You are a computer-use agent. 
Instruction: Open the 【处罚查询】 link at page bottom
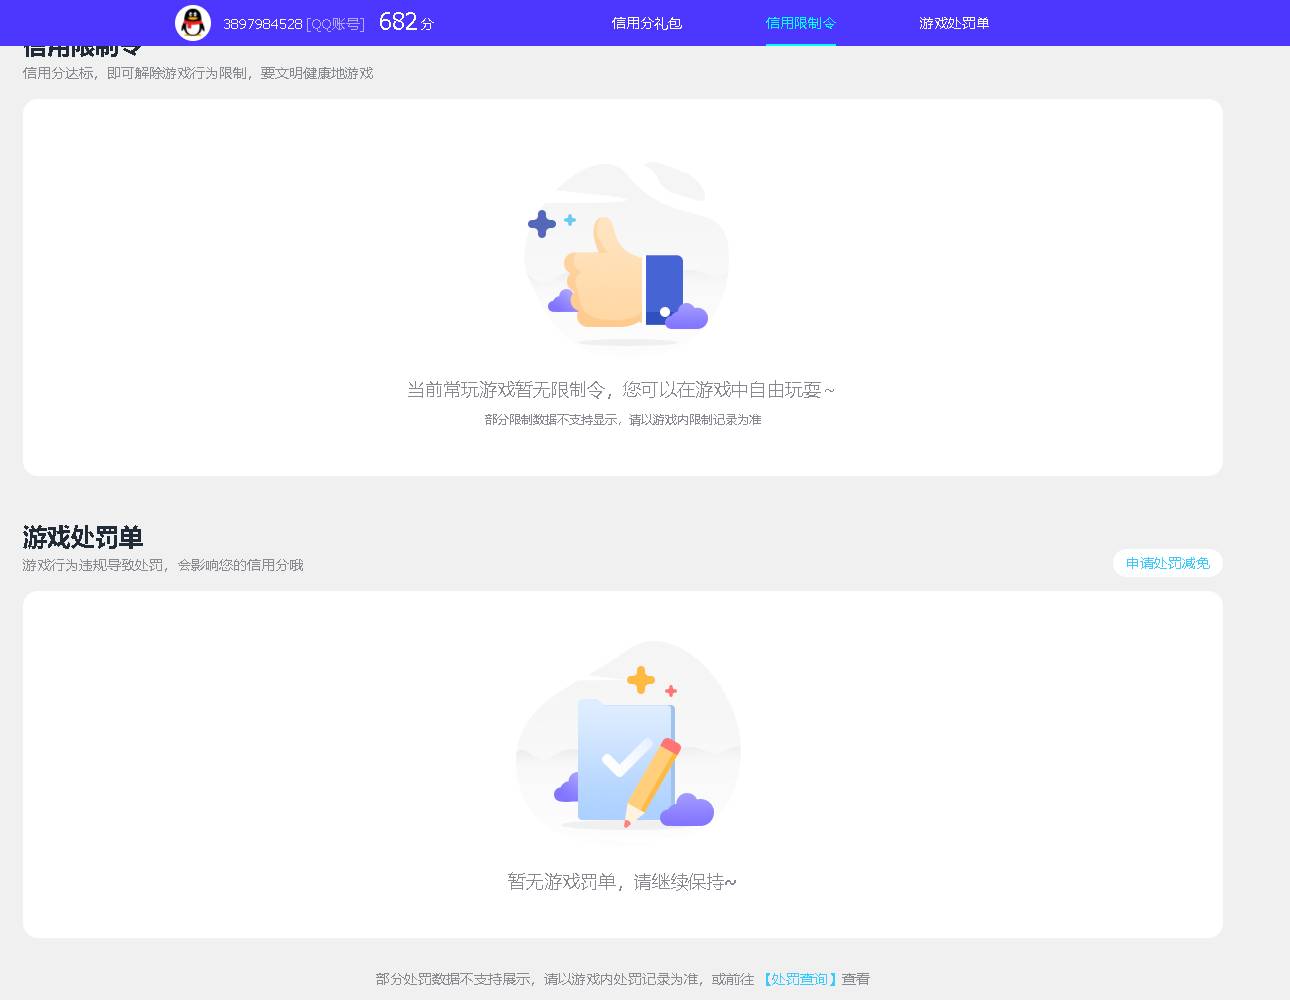[799, 979]
